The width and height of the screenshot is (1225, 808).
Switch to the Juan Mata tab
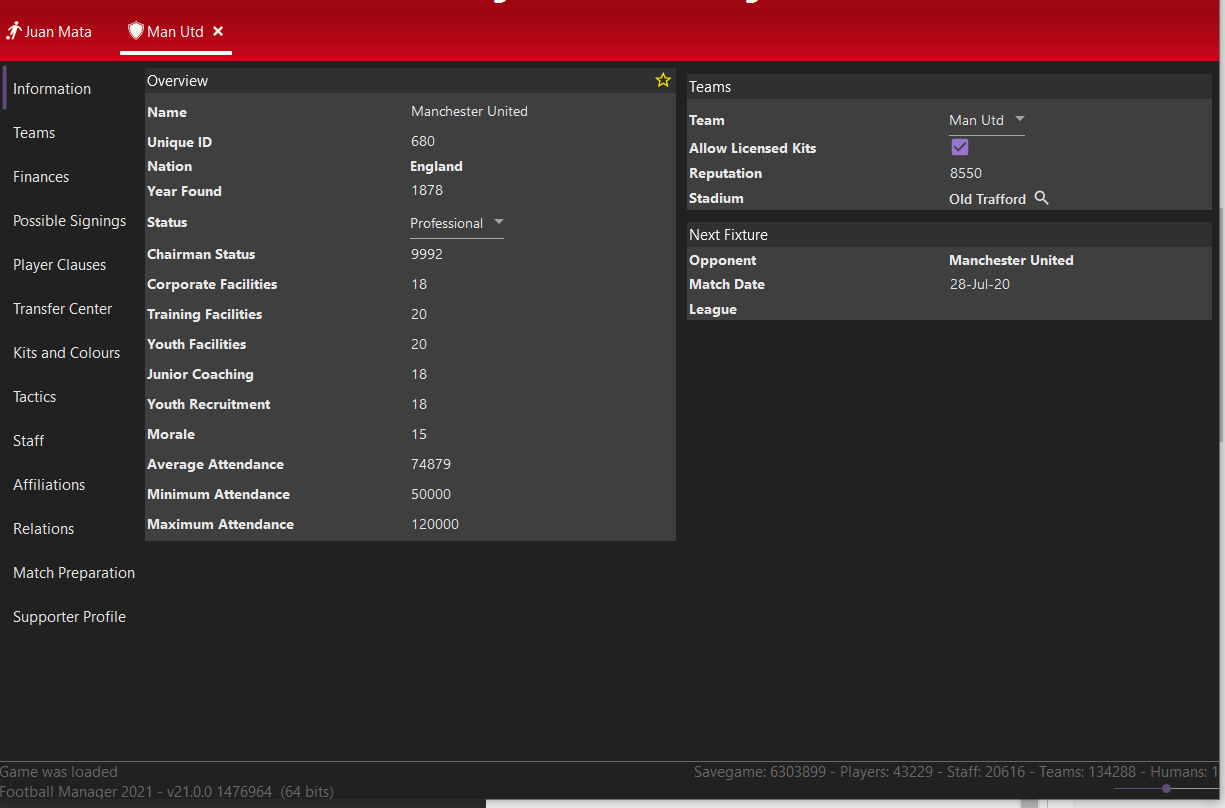(49, 31)
